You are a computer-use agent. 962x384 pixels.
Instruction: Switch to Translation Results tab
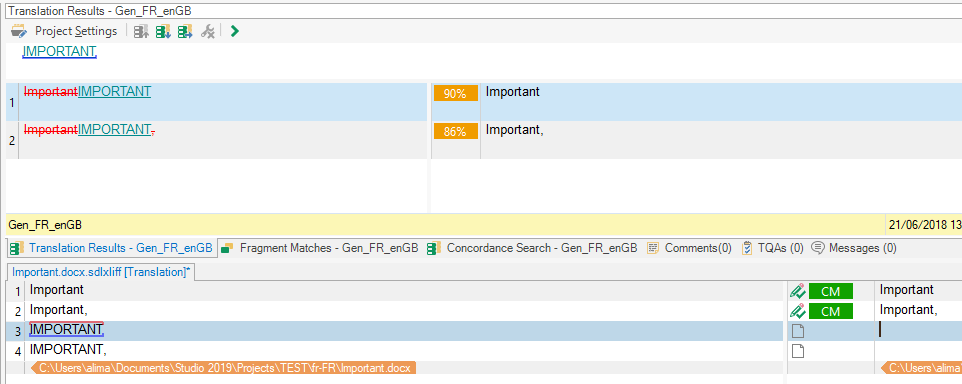click(111, 248)
